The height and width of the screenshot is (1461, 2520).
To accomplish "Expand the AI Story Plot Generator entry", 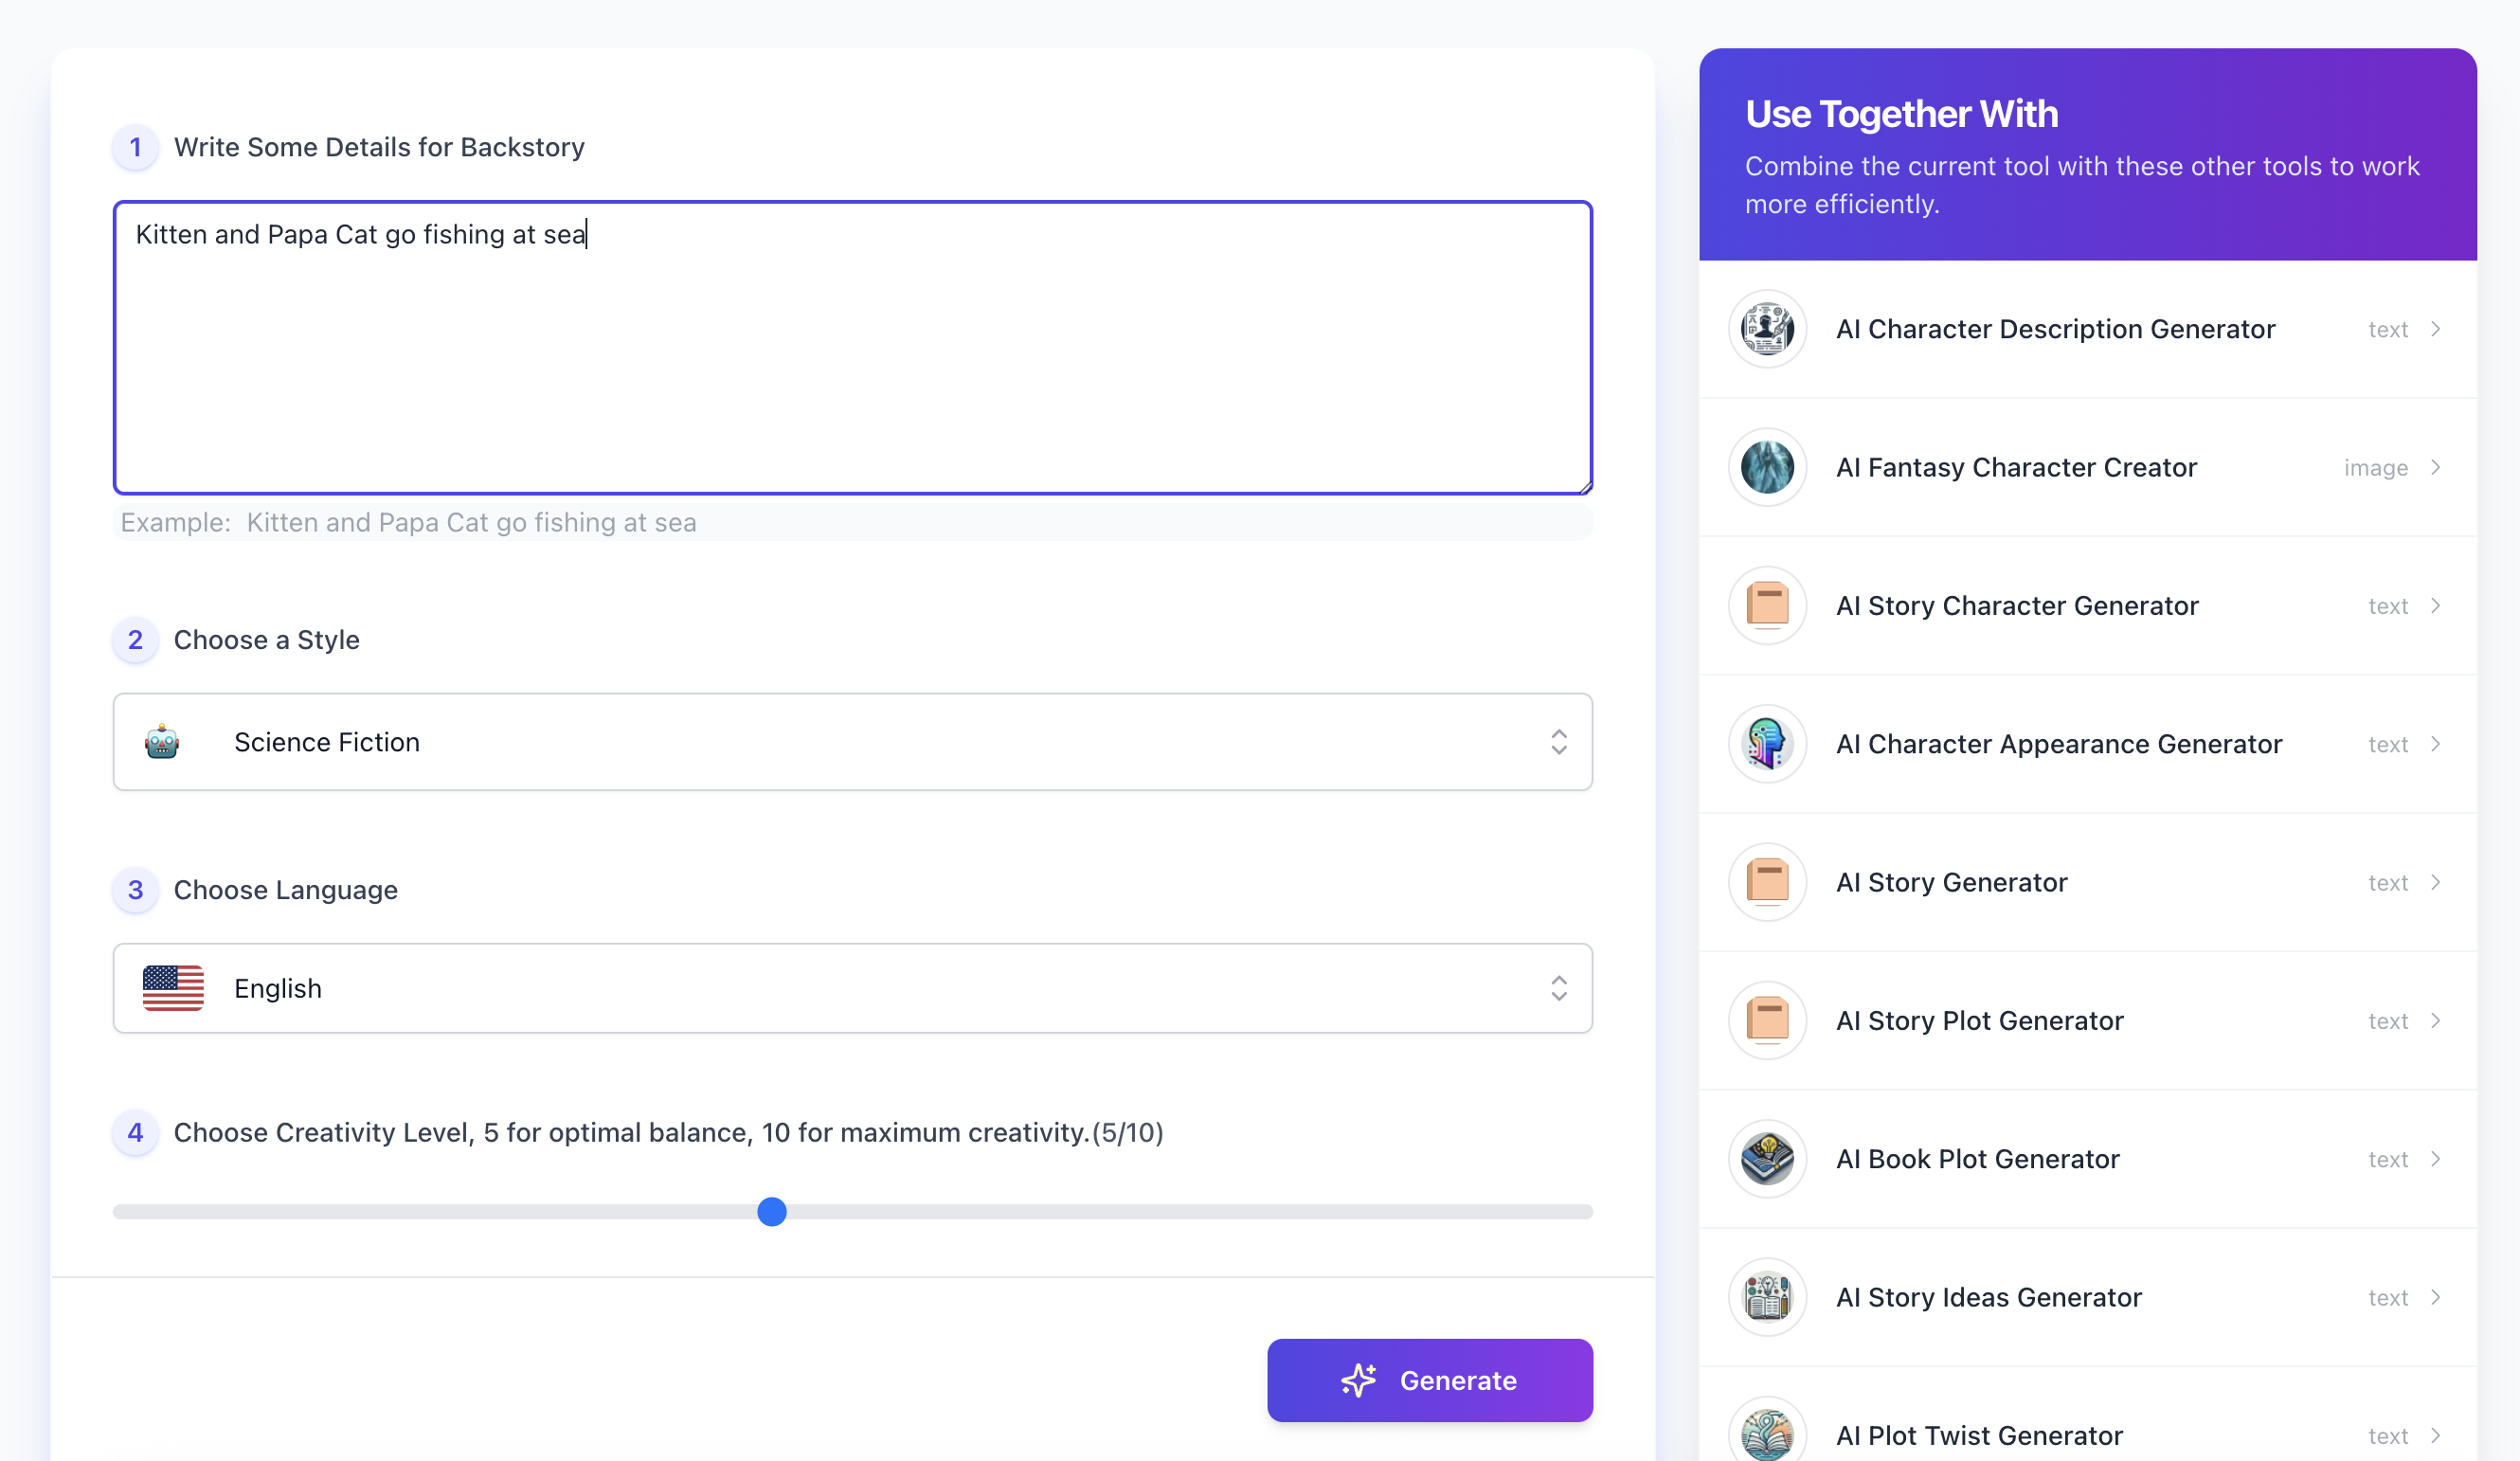I will (2436, 1020).
